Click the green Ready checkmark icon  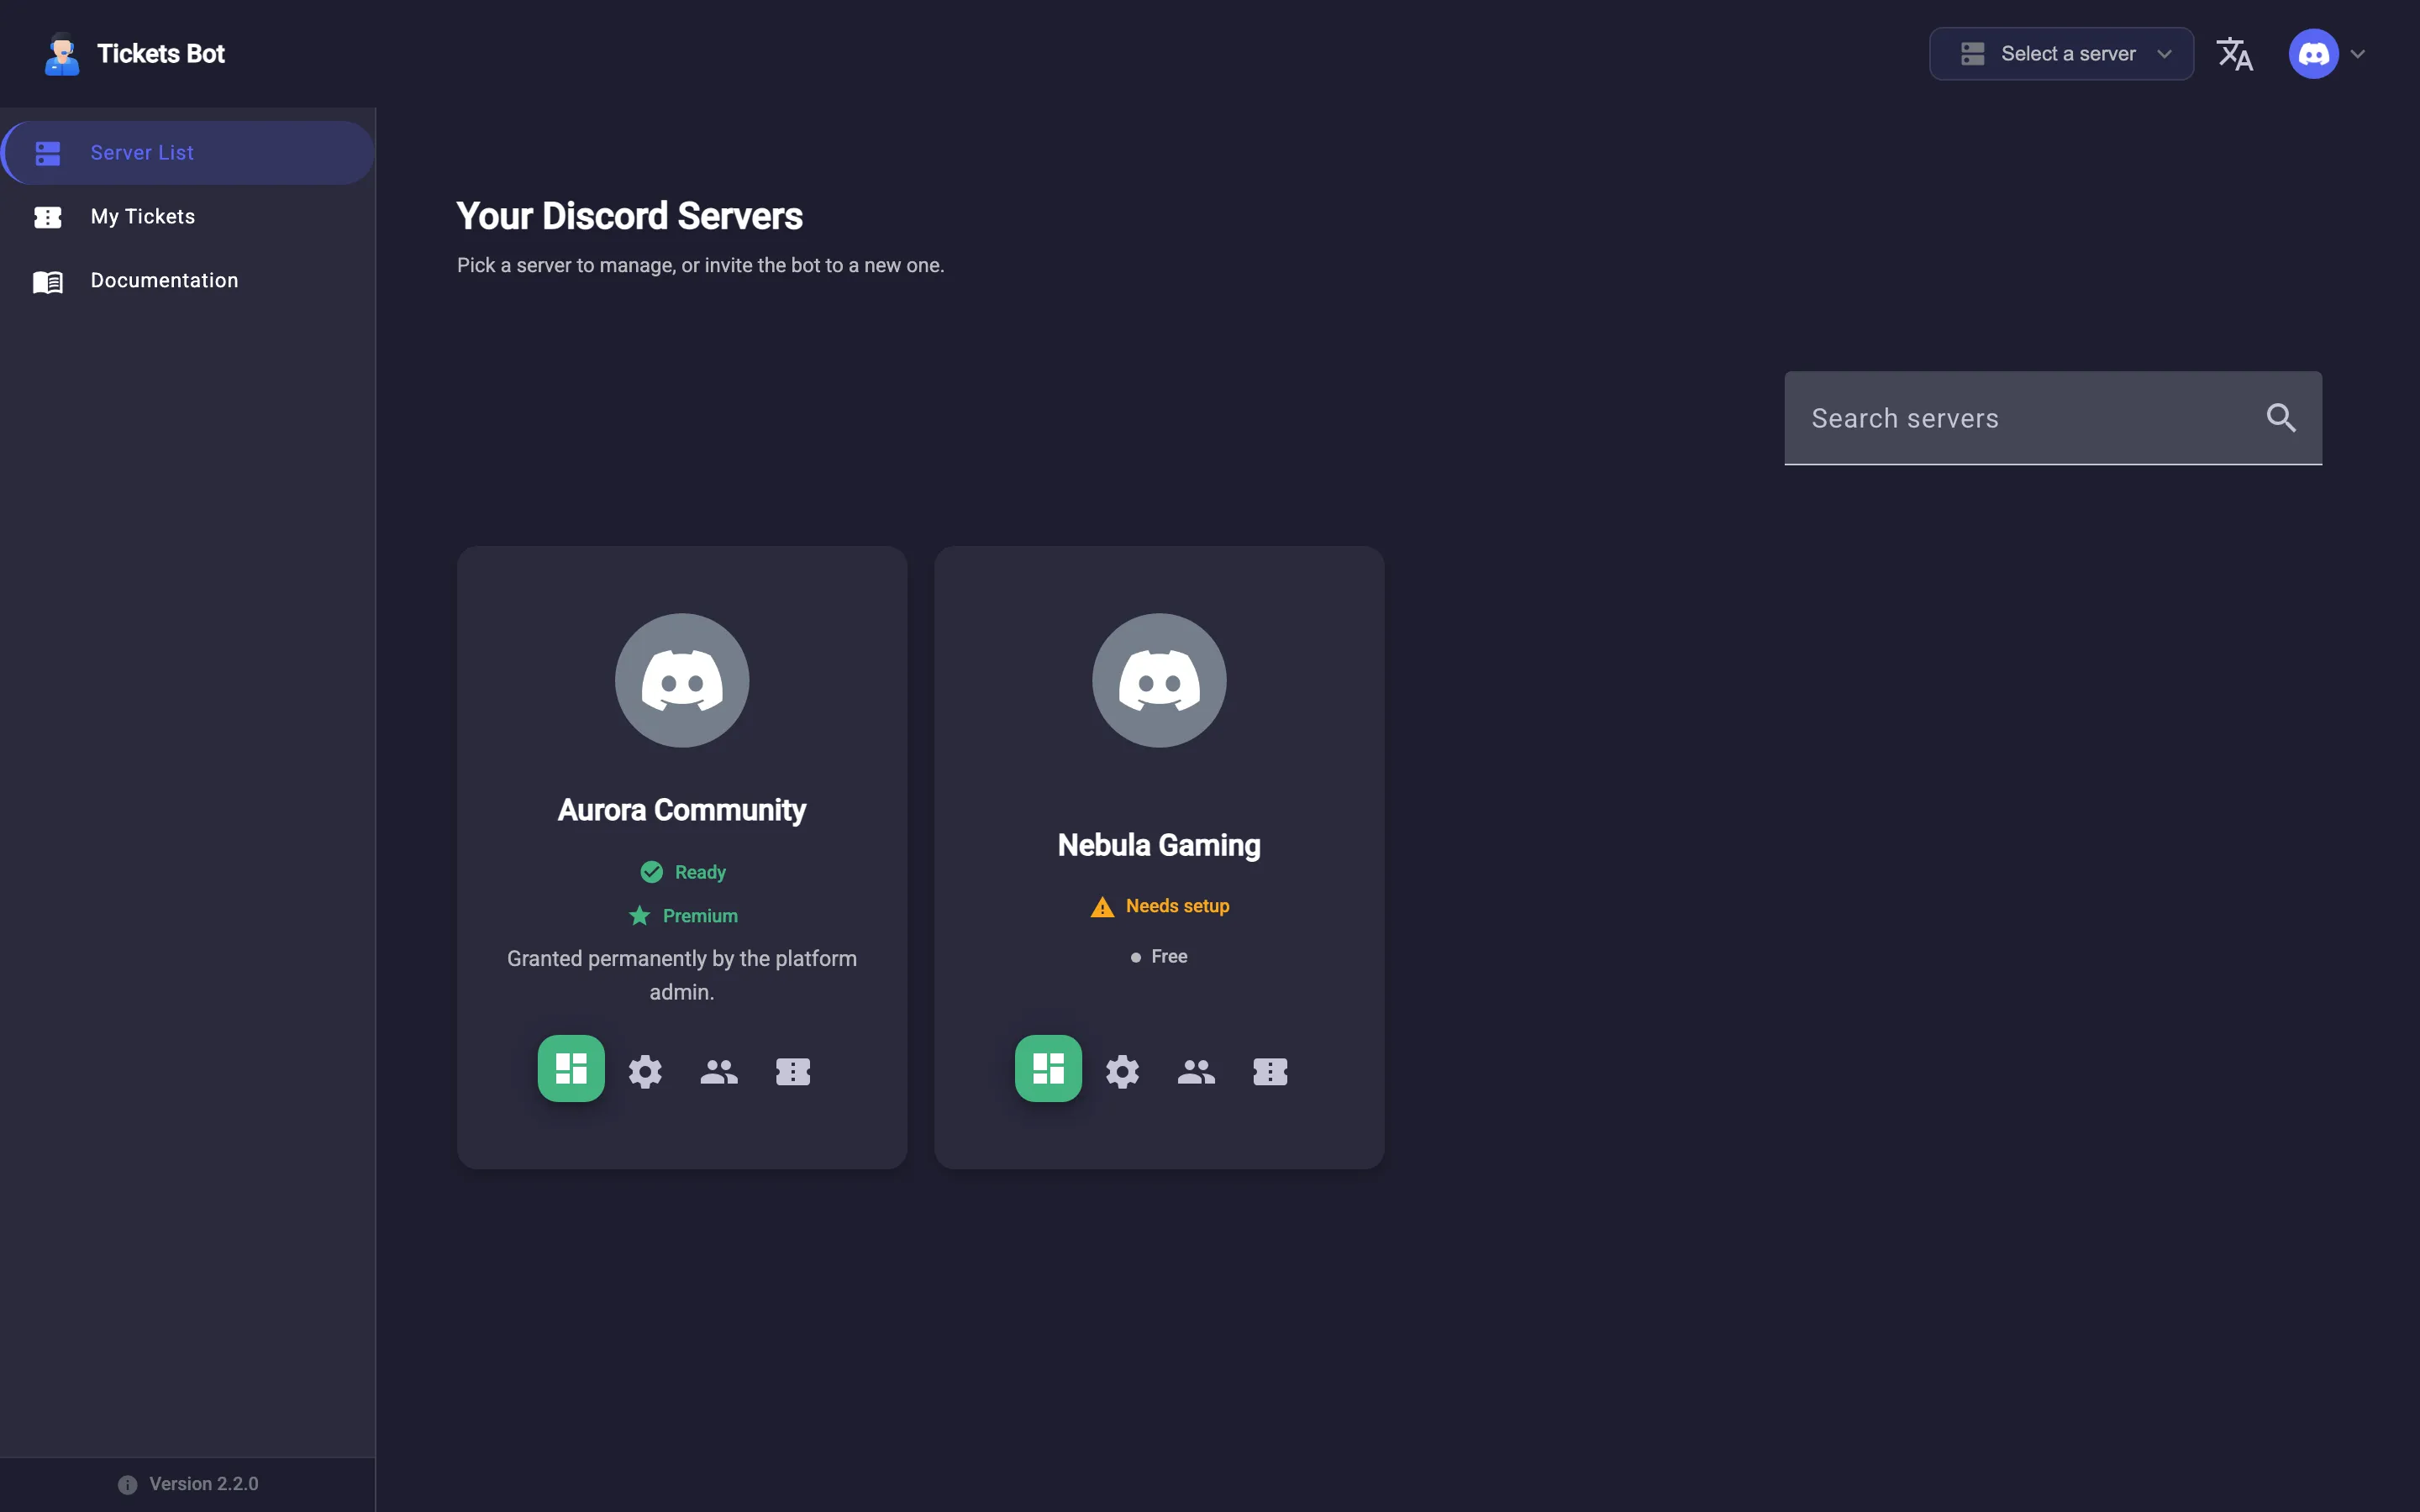pos(651,872)
